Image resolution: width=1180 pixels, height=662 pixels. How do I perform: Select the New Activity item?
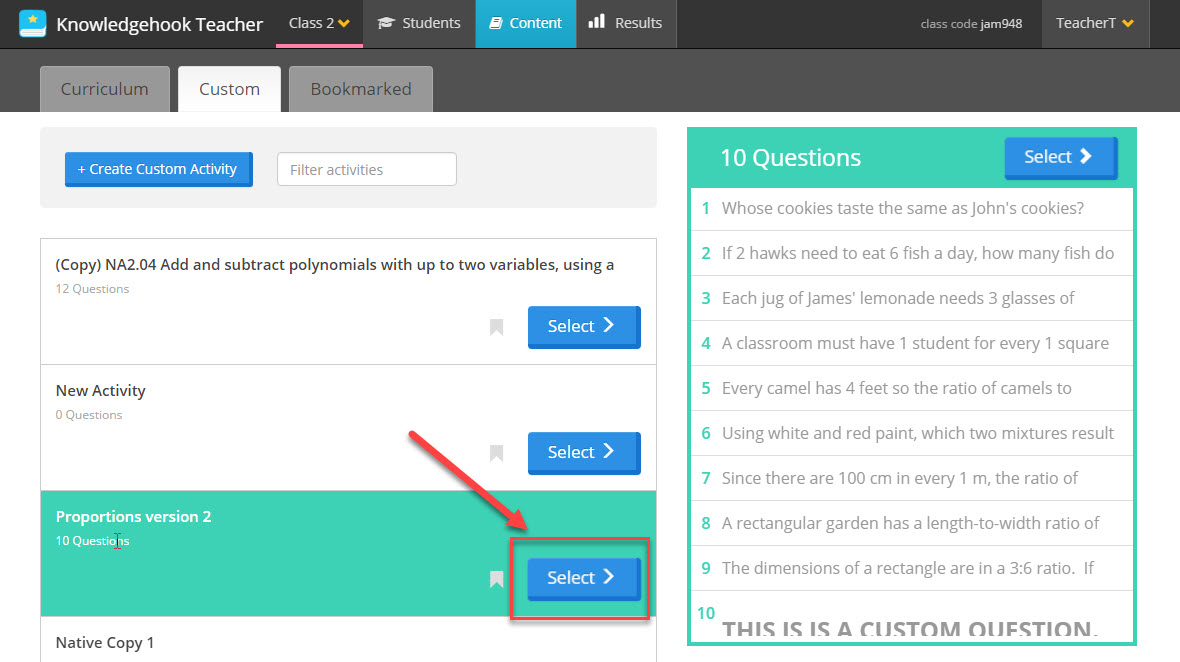point(584,452)
